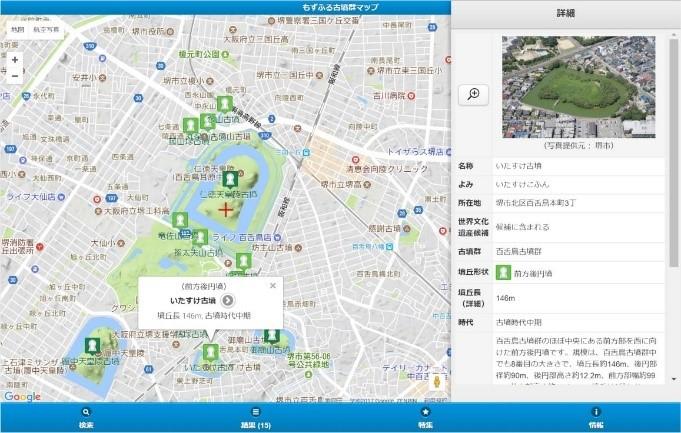Switch map to 地図 view
This screenshot has width=681, height=433.
point(17,31)
